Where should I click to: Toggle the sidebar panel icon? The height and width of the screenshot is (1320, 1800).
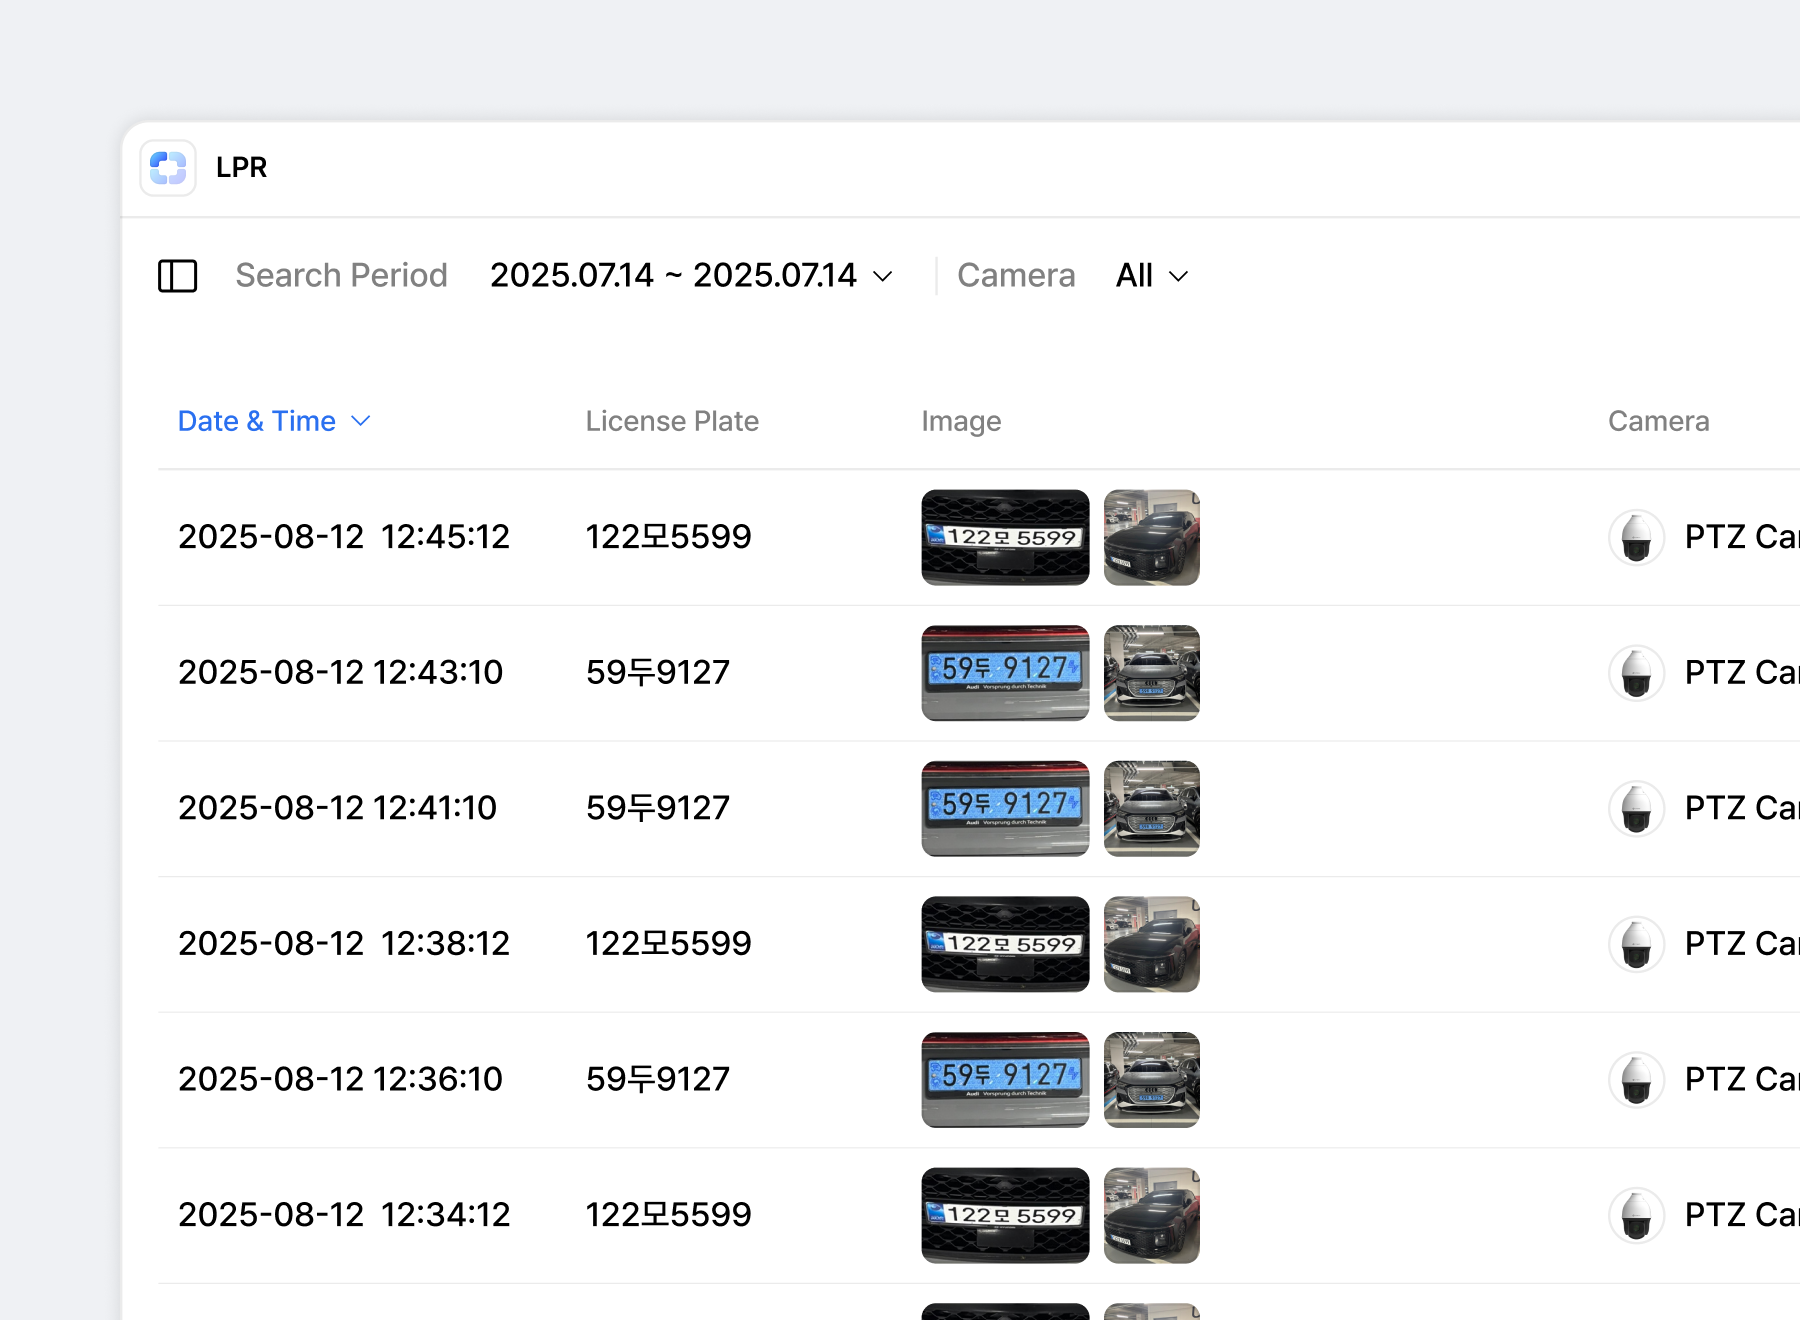pos(178,276)
